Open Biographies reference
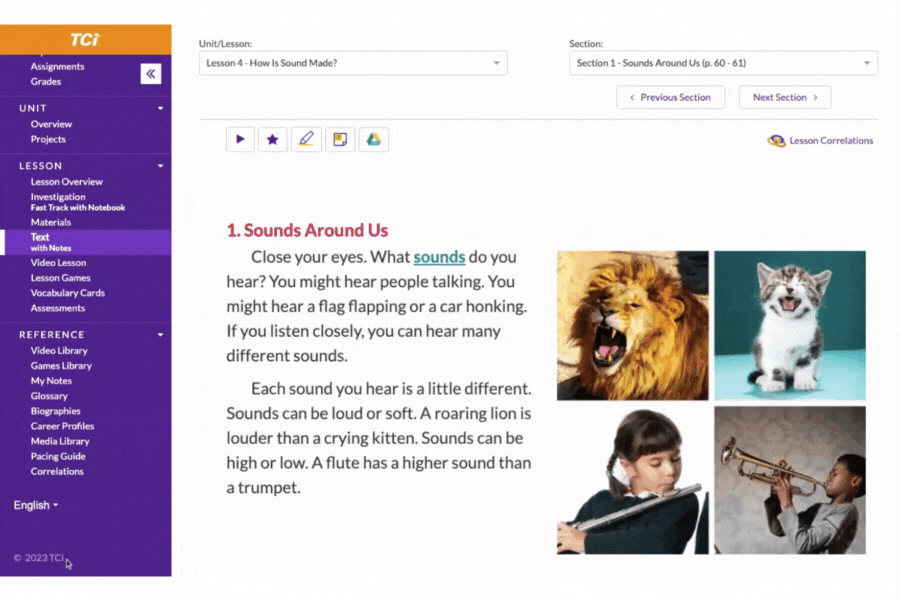 point(56,411)
